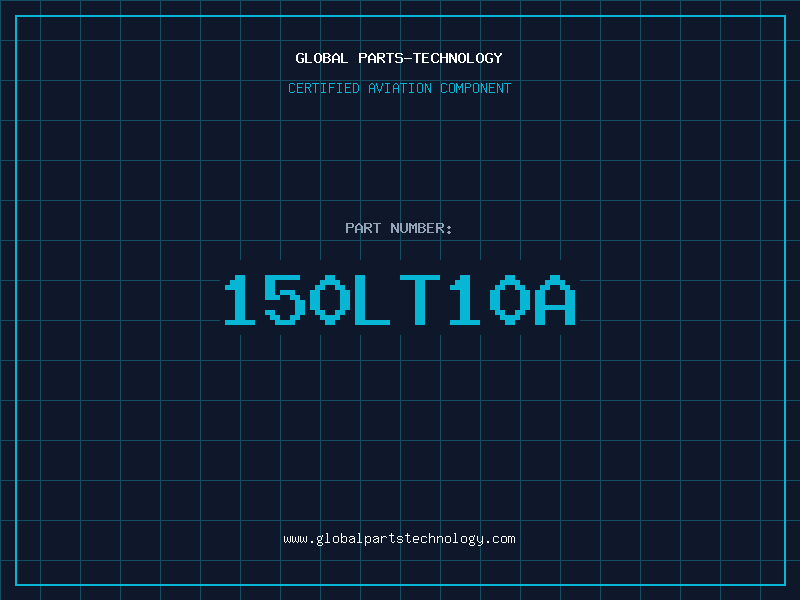
Task: Click the word PART in the label
Action: tap(363, 228)
